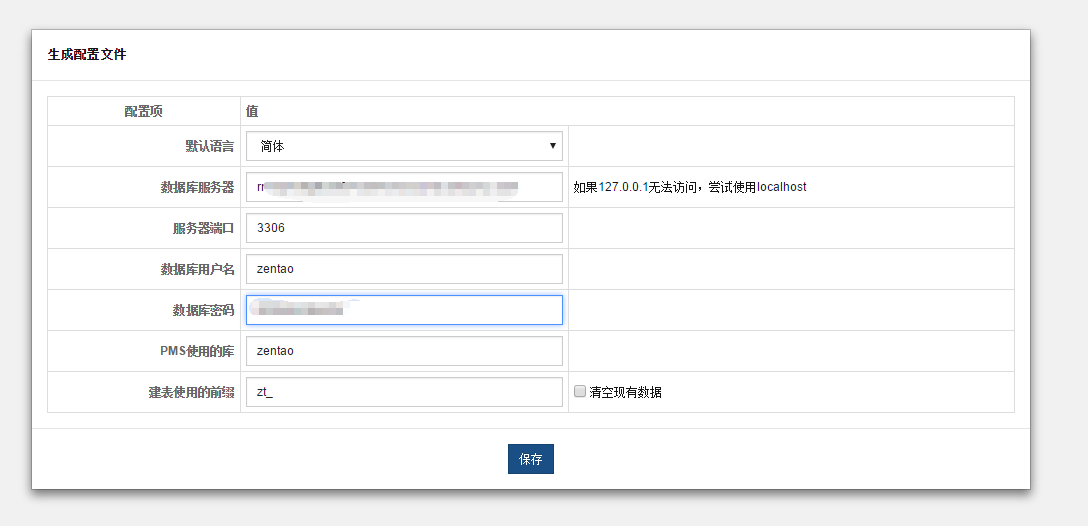
Task: Click the 值 column header
Action: click(x=252, y=111)
